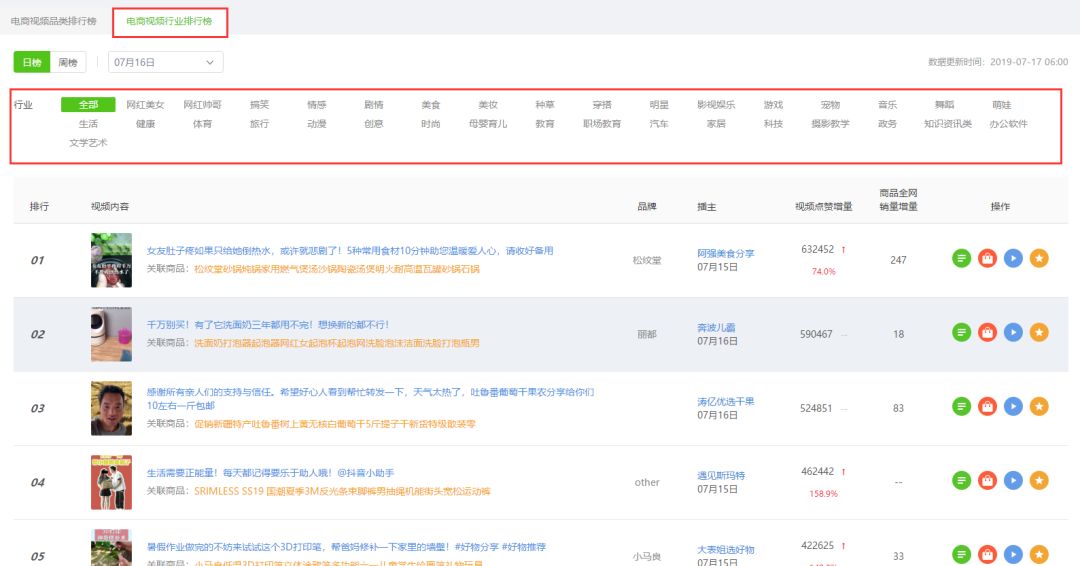Click blue play icon in 小马良 row
Image resolution: width=1080 pixels, height=566 pixels.
[x=1013, y=554]
